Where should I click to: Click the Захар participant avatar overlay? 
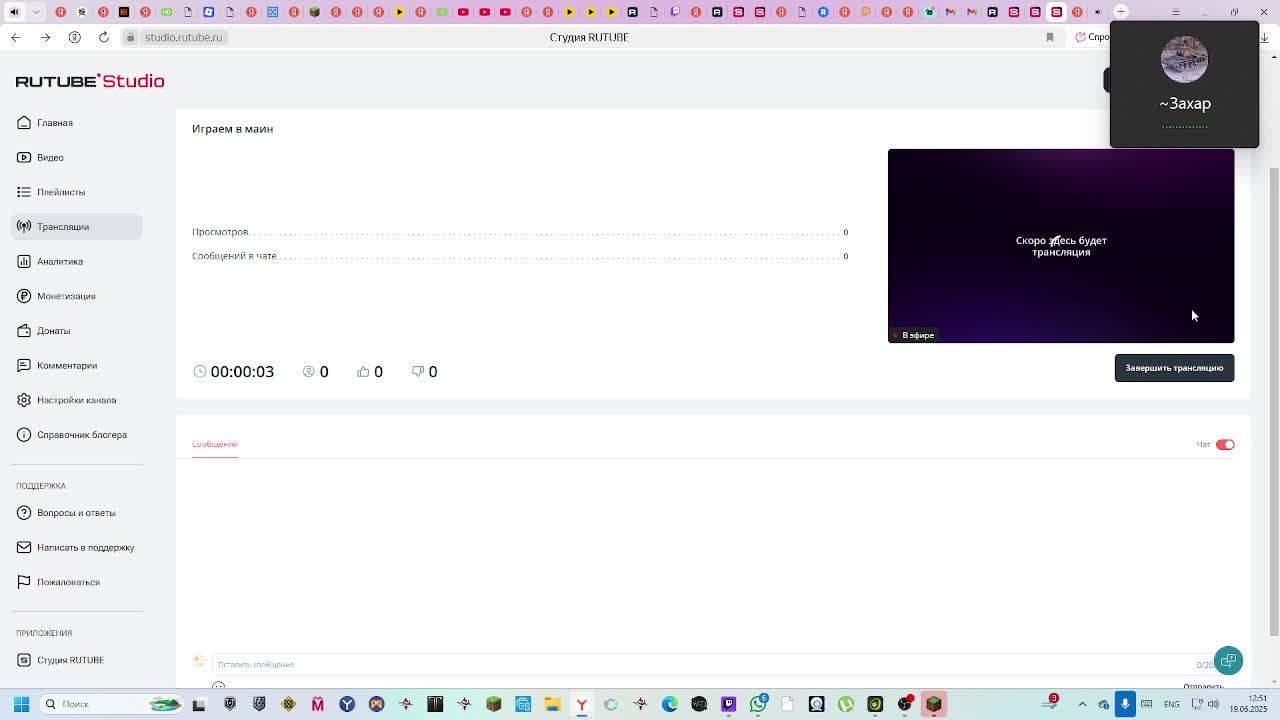1184,59
